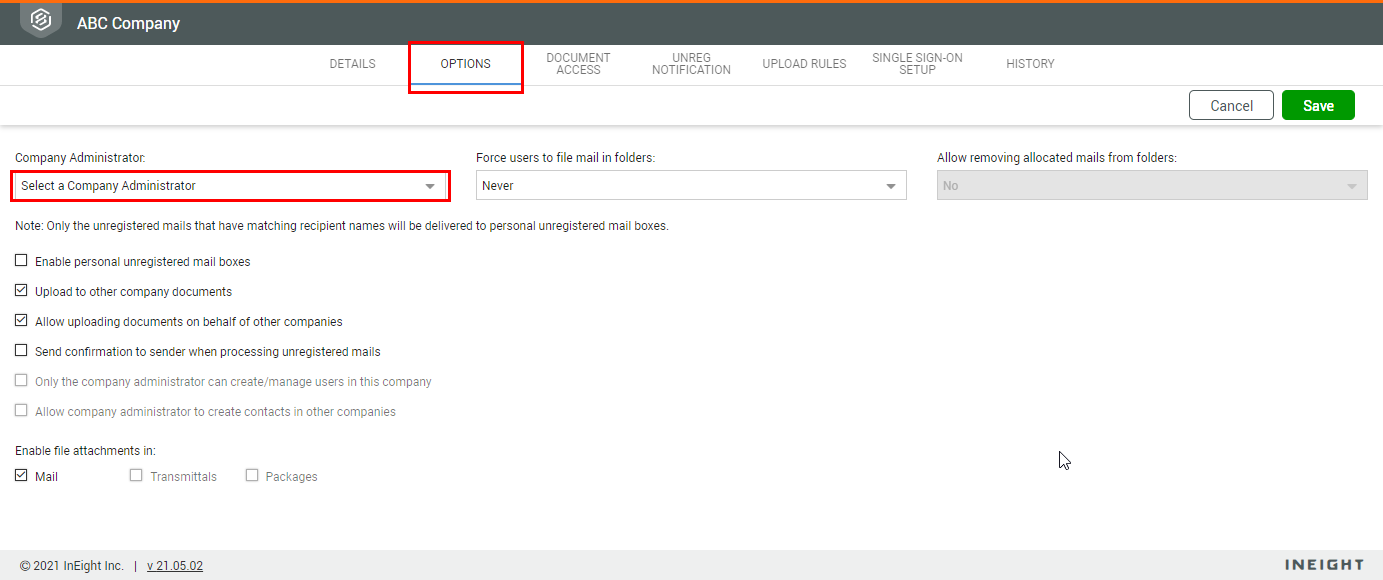1383x580 pixels.
Task: Open the Company Administrator dropdown
Action: pos(230,186)
